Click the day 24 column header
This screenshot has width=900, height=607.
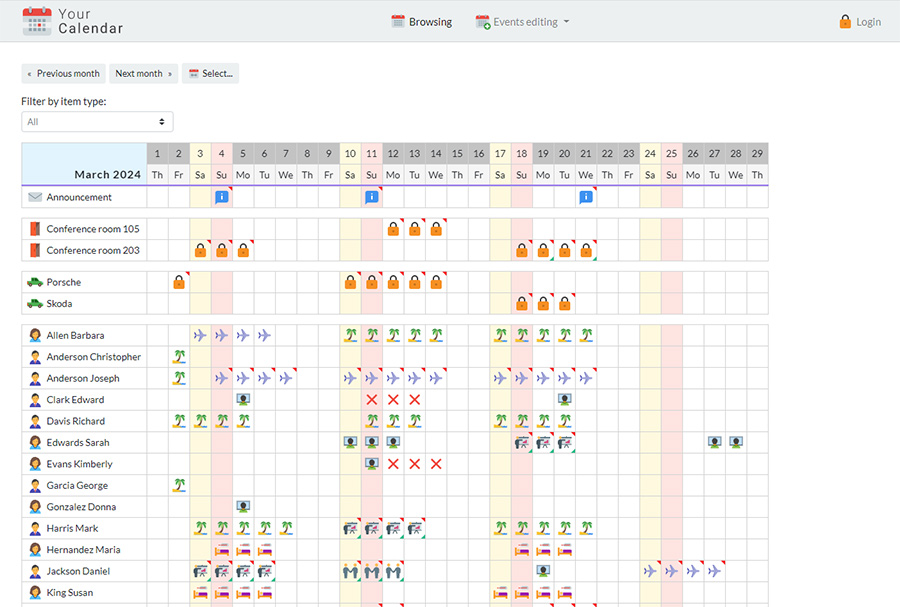pos(650,154)
